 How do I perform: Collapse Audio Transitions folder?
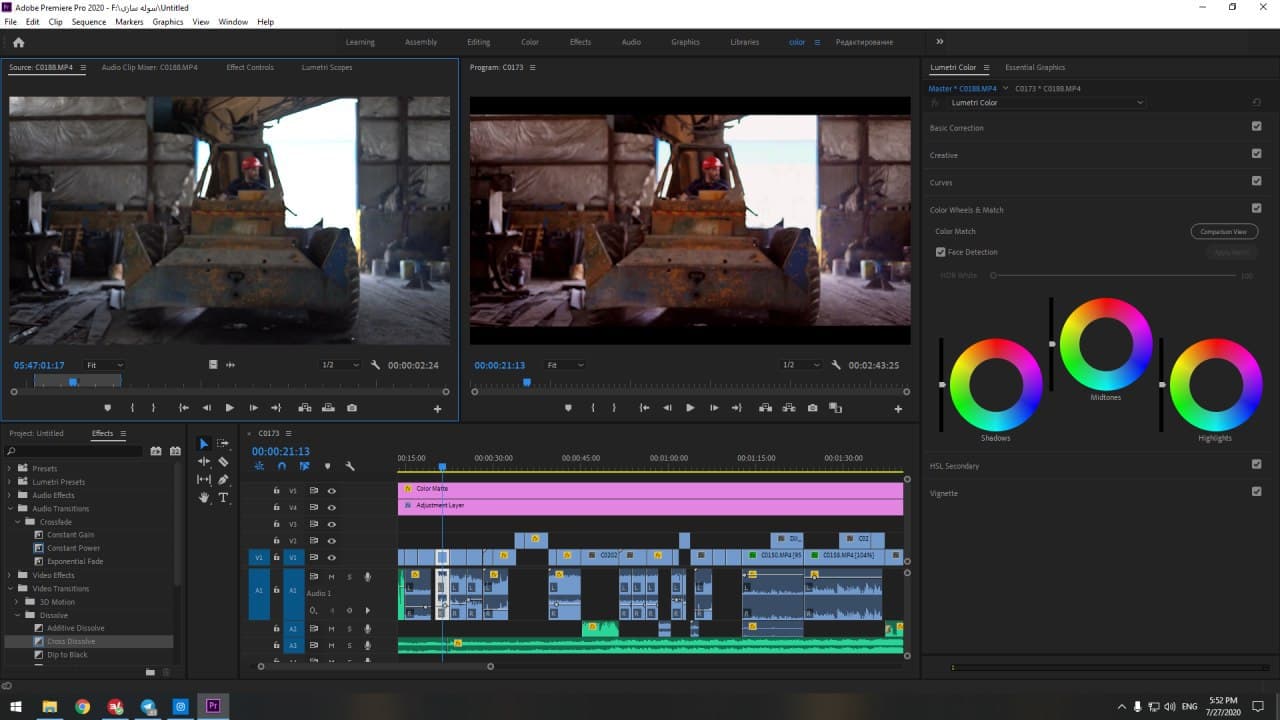tap(10, 509)
